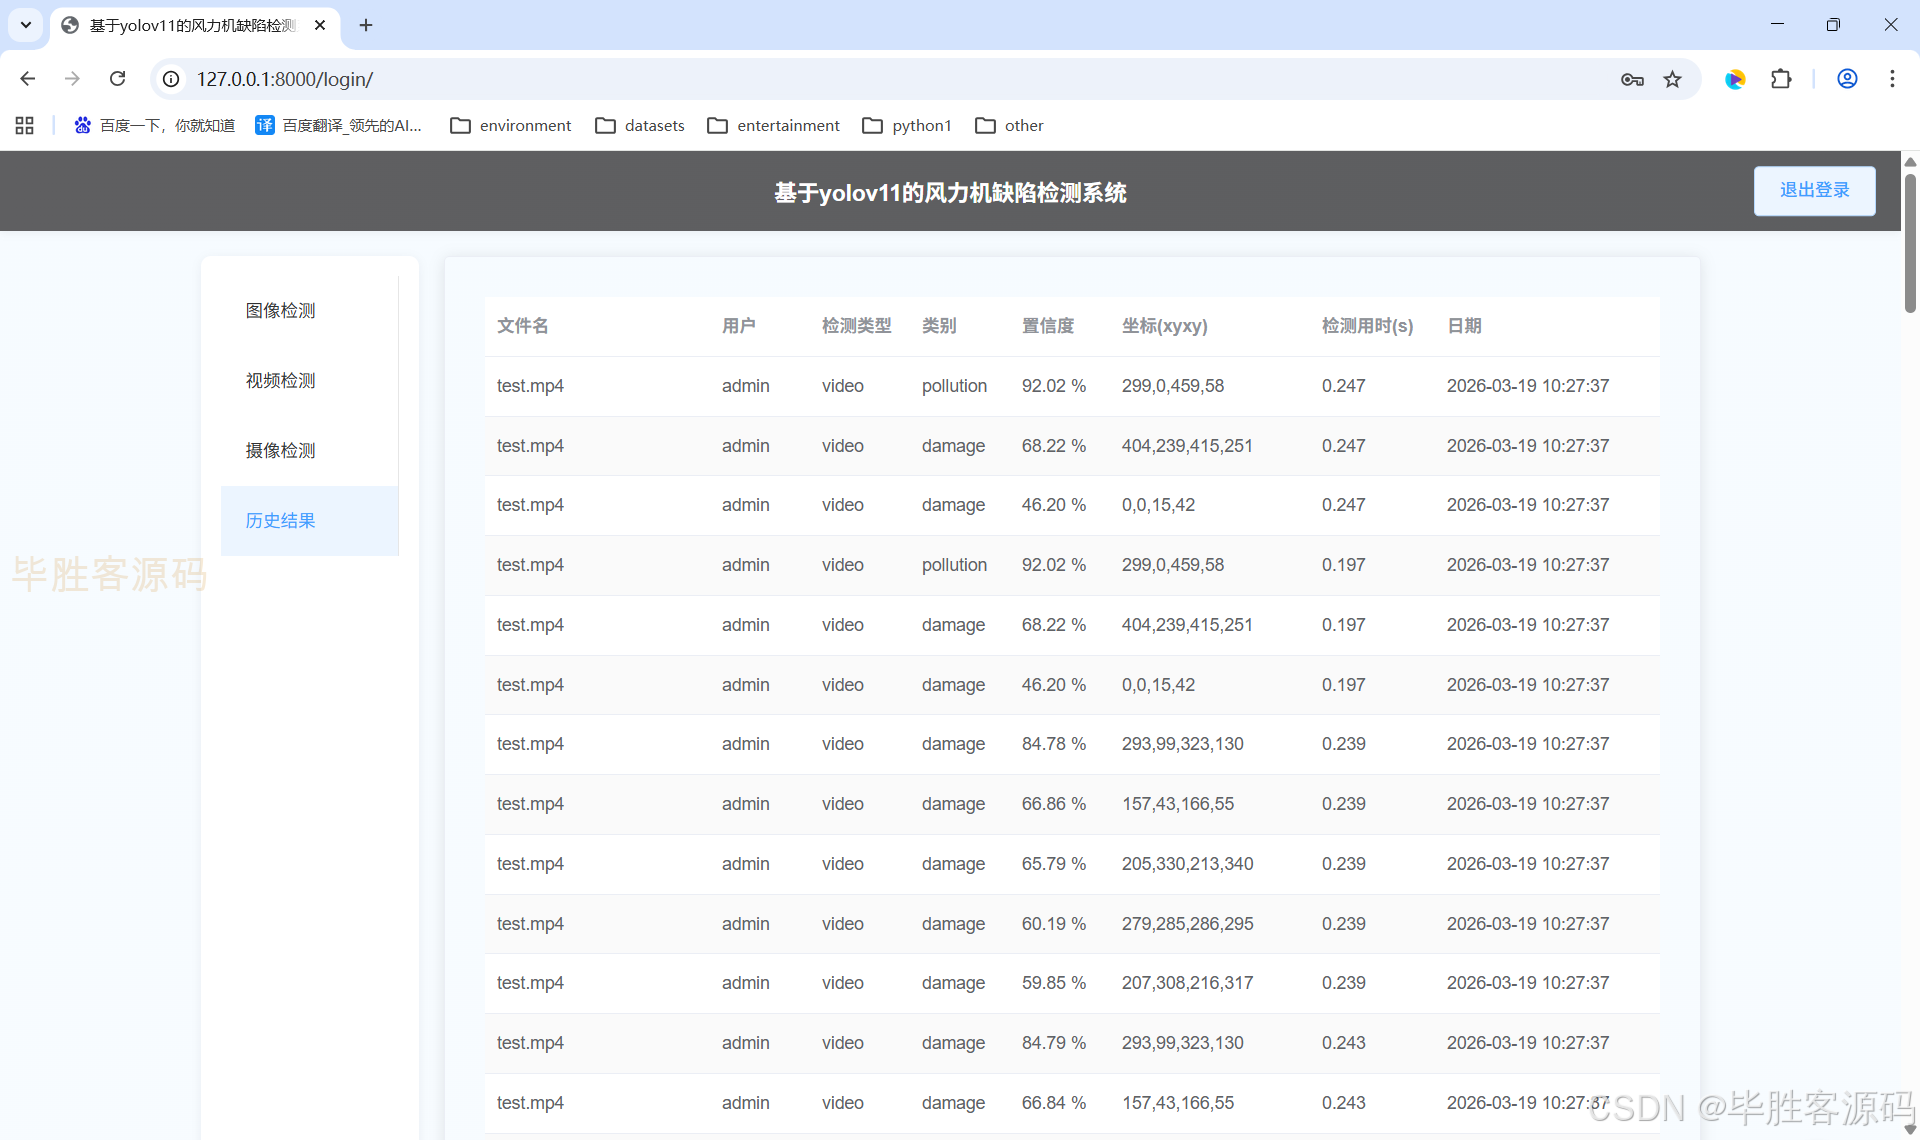1920x1140 pixels.
Task: Open the datasets bookmark folder
Action: pyautogui.click(x=640, y=125)
